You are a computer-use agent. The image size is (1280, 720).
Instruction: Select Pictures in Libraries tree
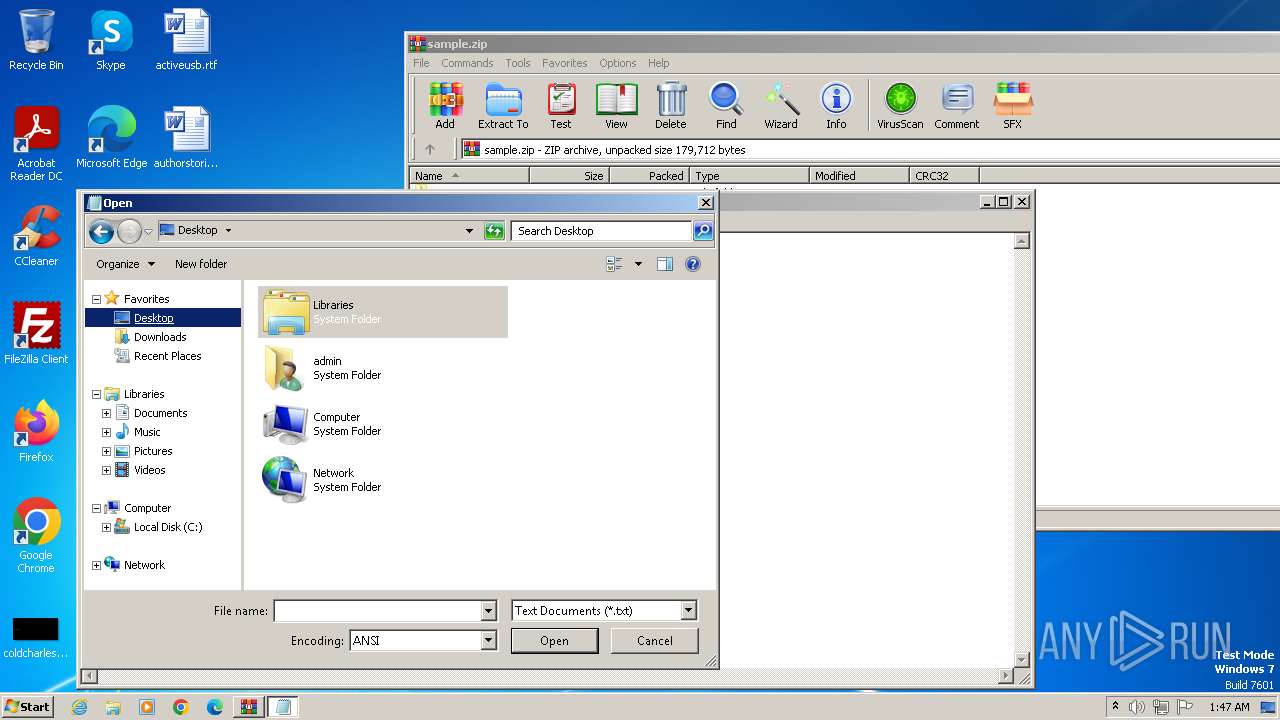(153, 451)
